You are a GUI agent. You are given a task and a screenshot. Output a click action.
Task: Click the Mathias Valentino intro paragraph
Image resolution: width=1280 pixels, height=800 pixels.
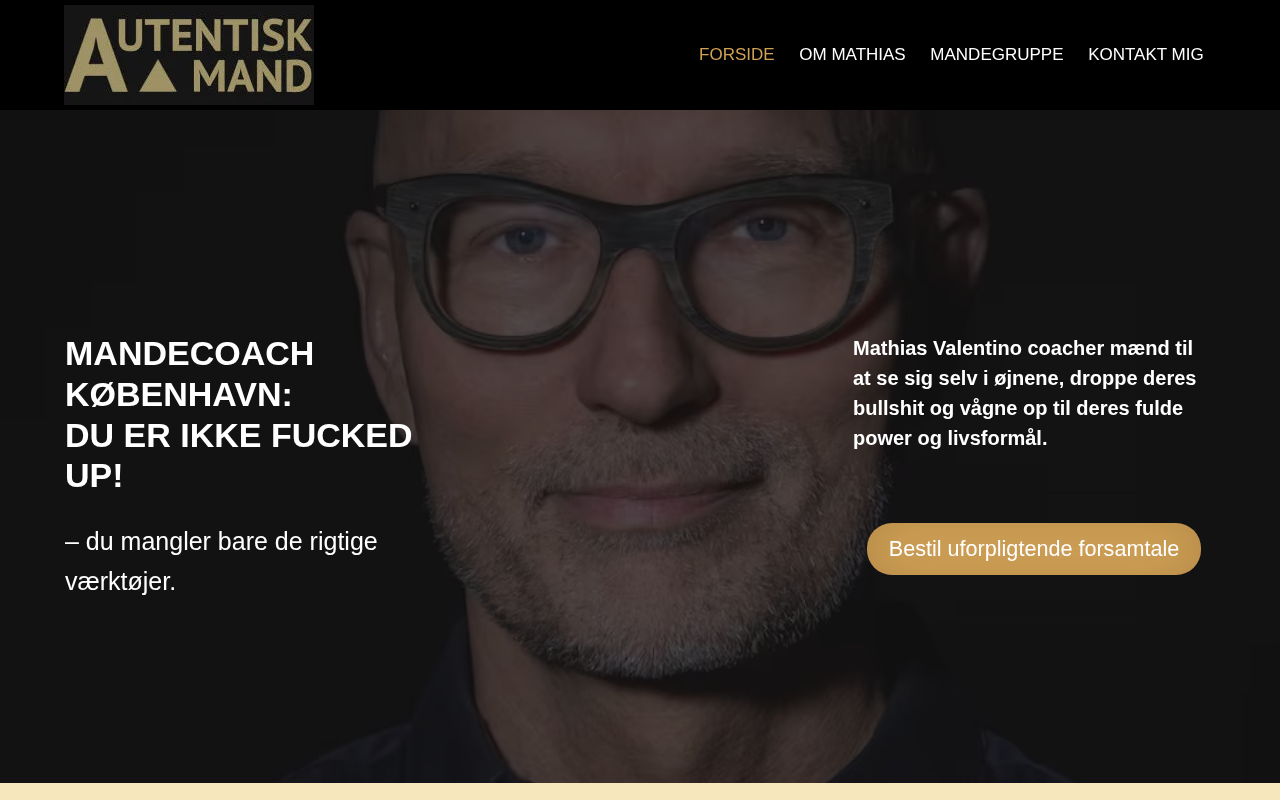tap(1025, 393)
